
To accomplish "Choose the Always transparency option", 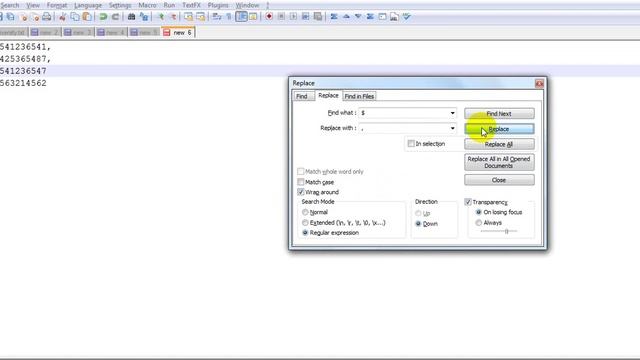I will 479,223.
